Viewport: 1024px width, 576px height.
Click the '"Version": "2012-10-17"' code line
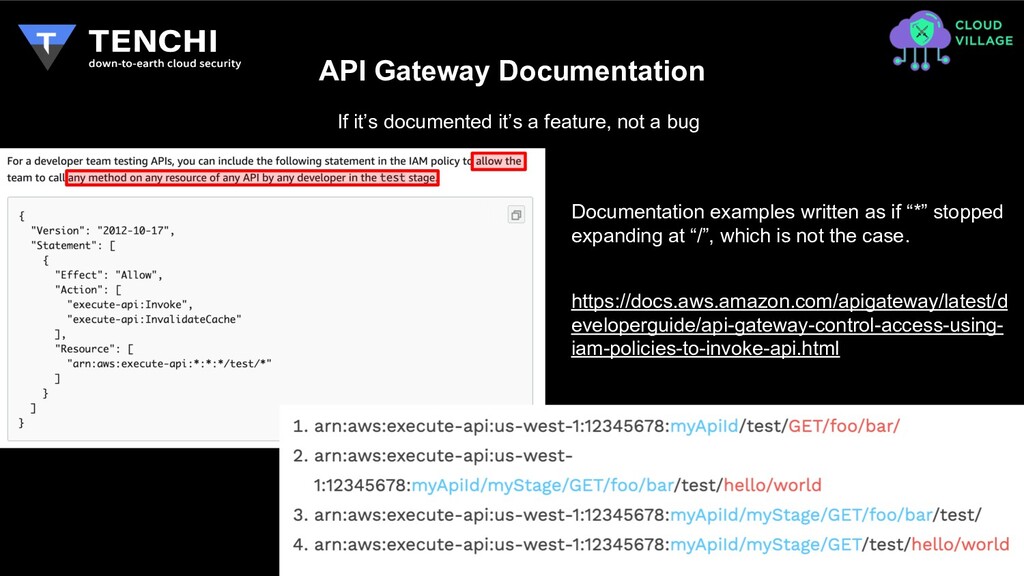[103, 231]
